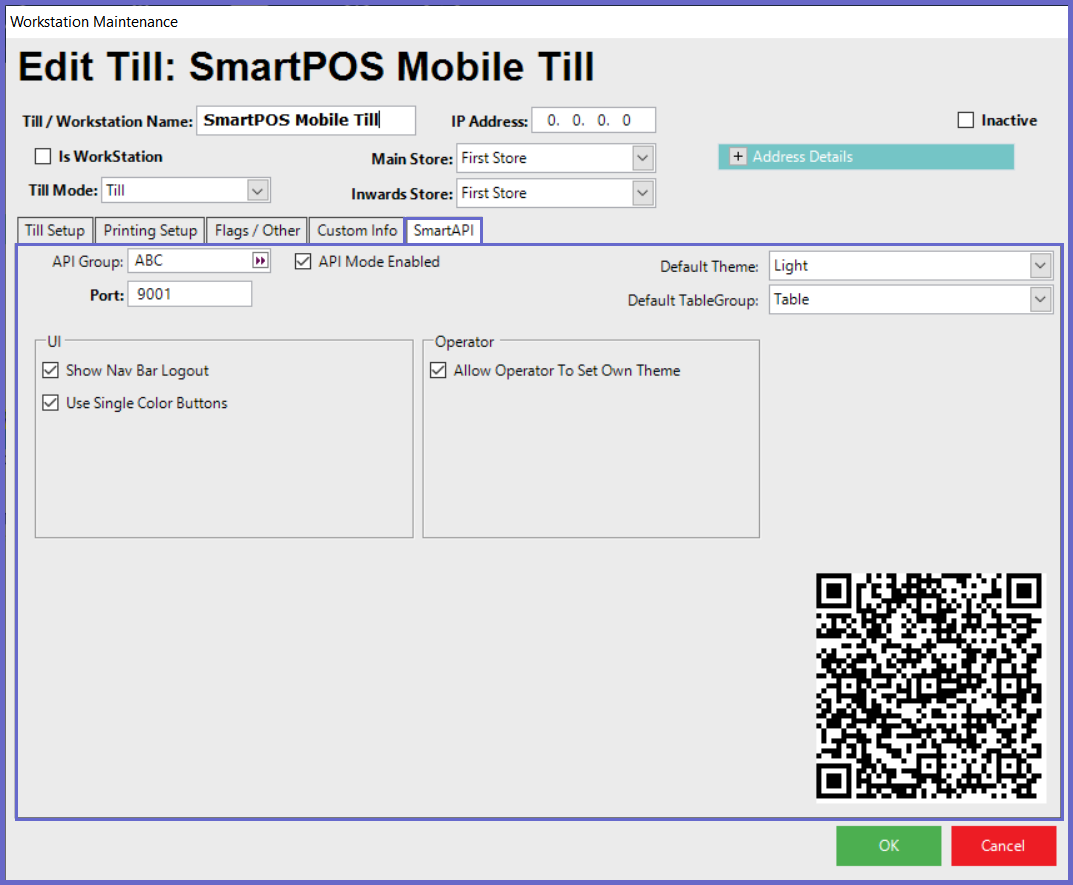This screenshot has height=885, width=1073.
Task: Expand the Inwards Store dropdown
Action: tap(642, 193)
